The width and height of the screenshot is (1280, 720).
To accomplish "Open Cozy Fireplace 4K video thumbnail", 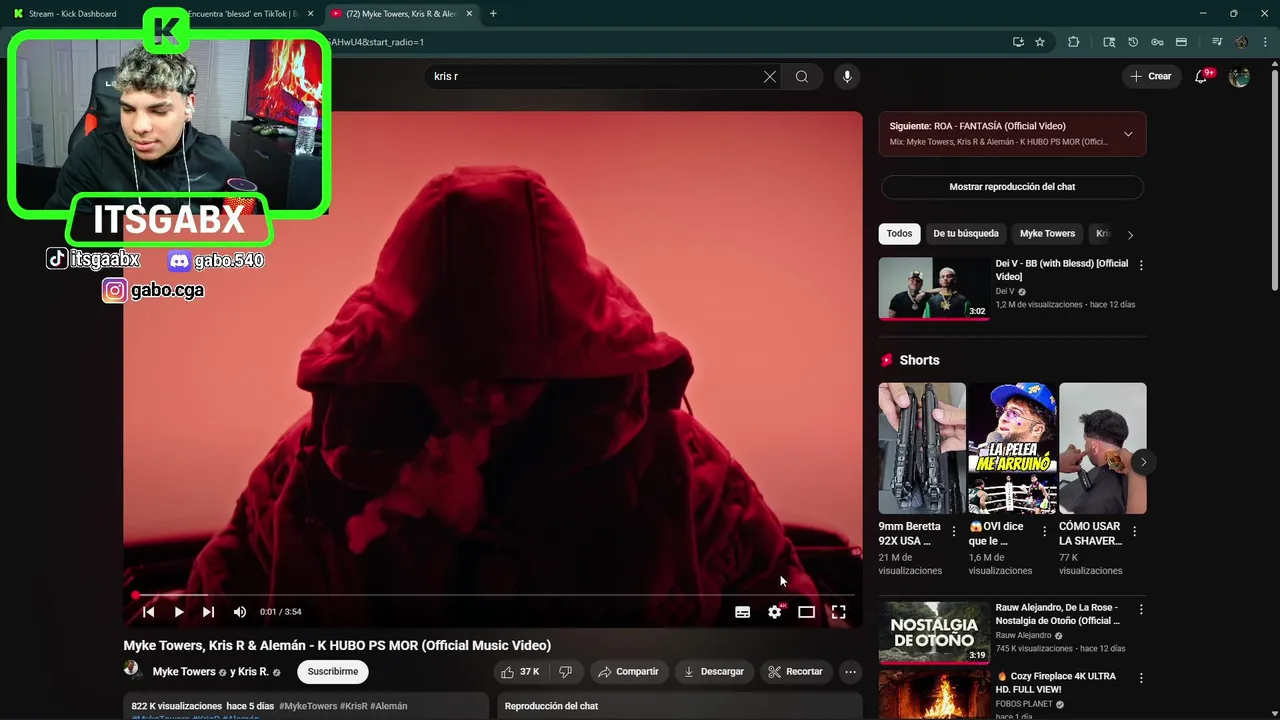I will coord(934,694).
